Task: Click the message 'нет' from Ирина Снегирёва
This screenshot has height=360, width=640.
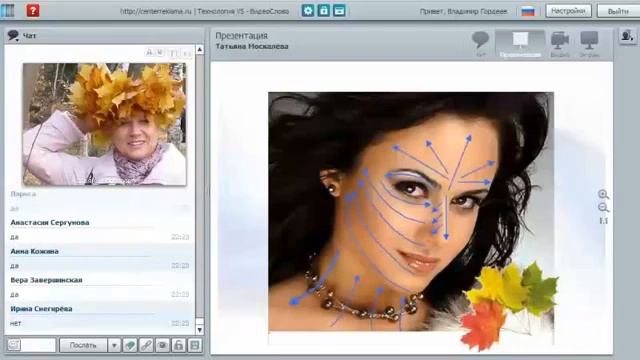Action: coord(15,323)
